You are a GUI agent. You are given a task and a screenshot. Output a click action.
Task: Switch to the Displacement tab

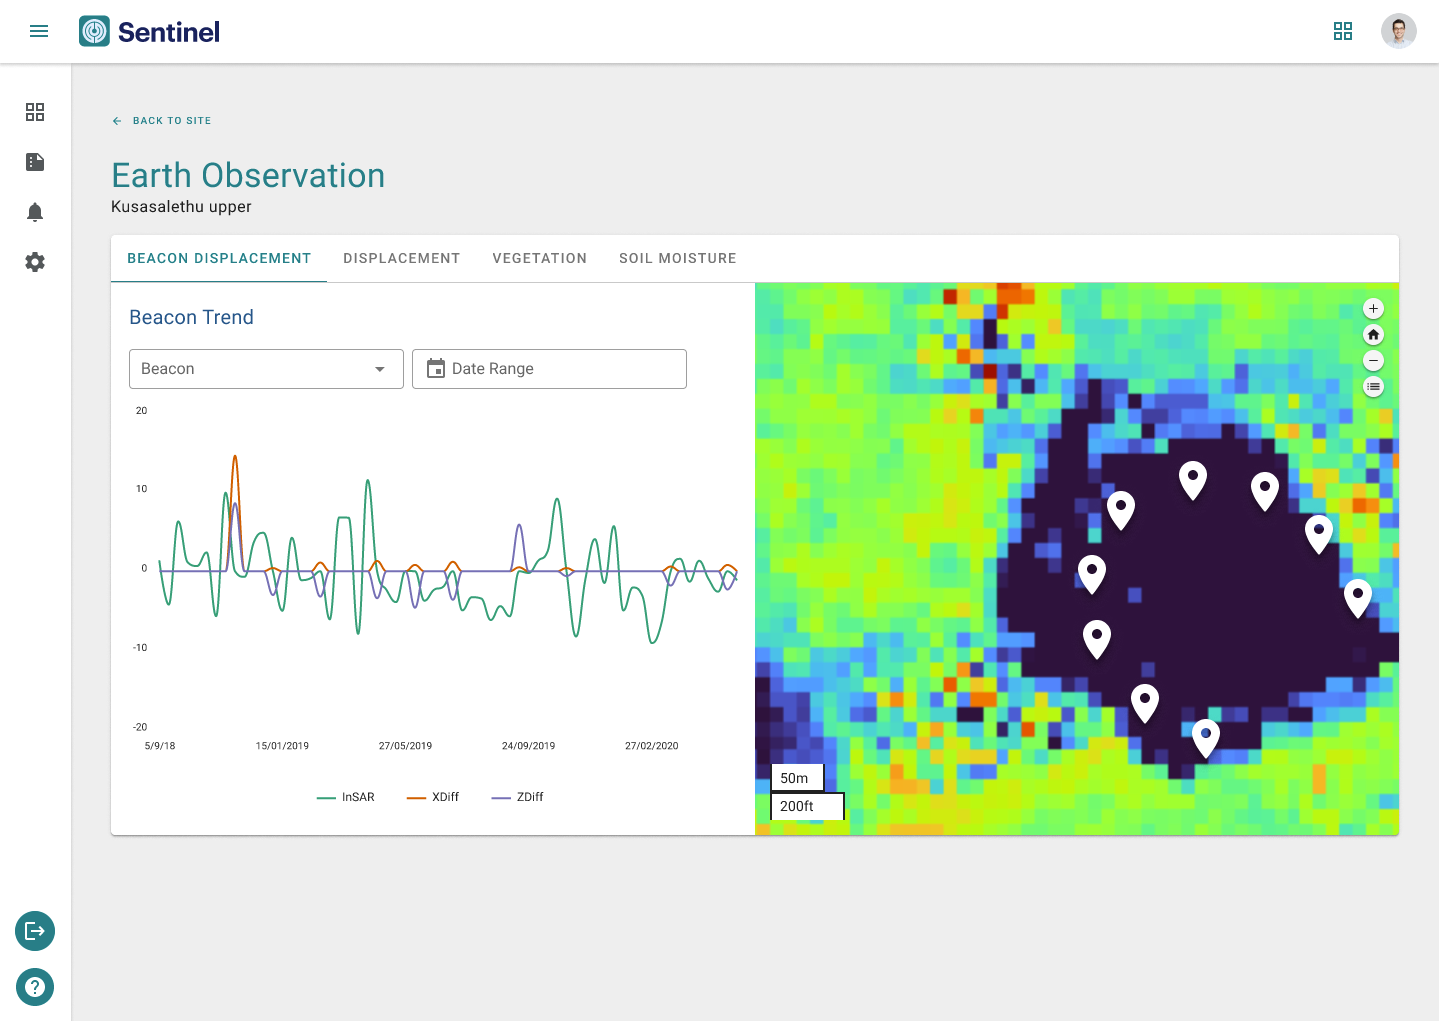point(402,258)
